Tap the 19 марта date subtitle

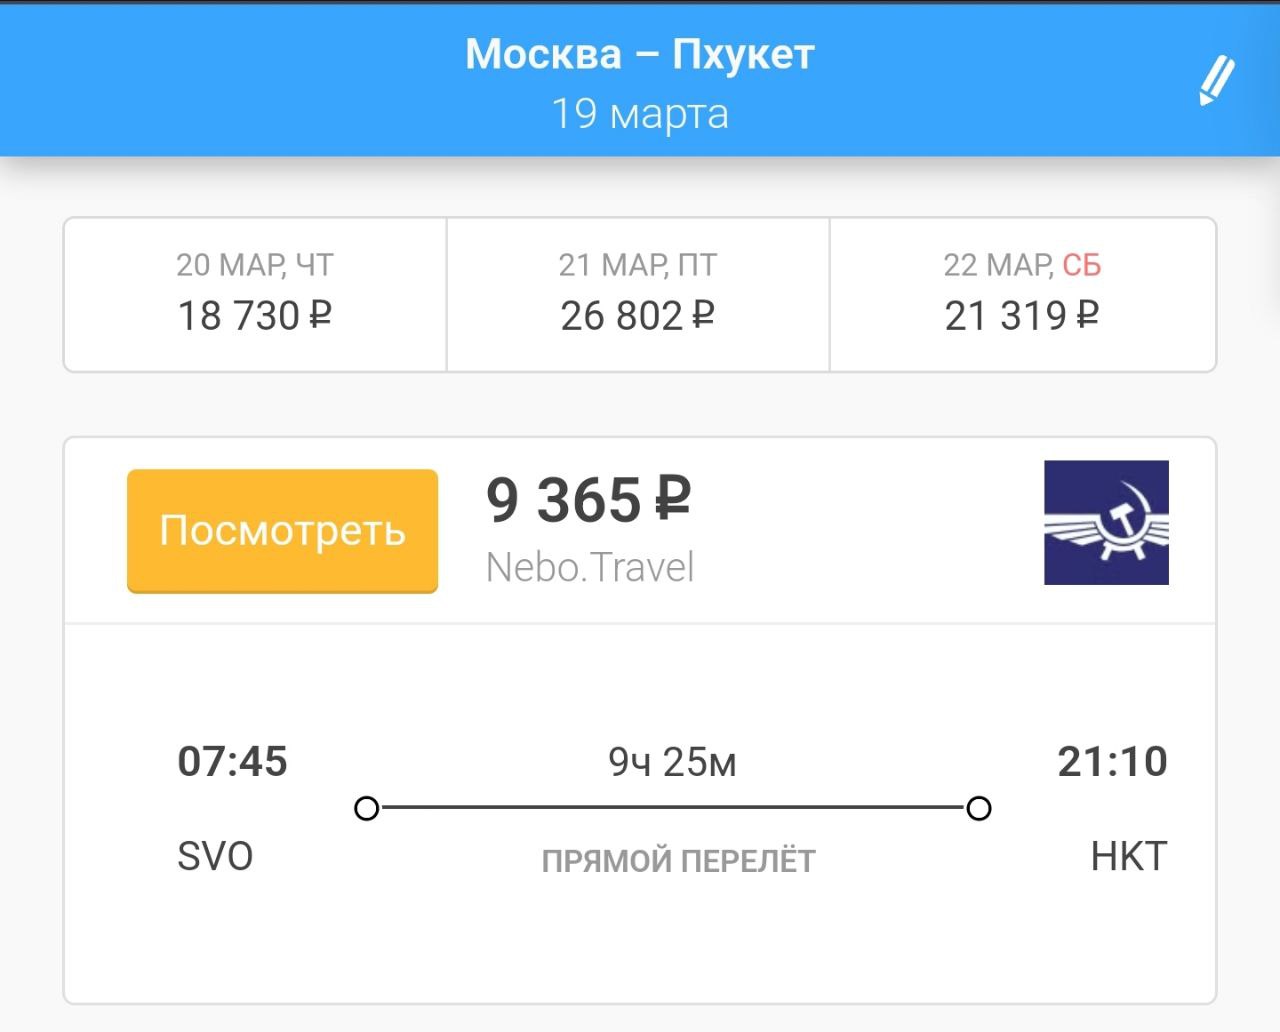(640, 113)
